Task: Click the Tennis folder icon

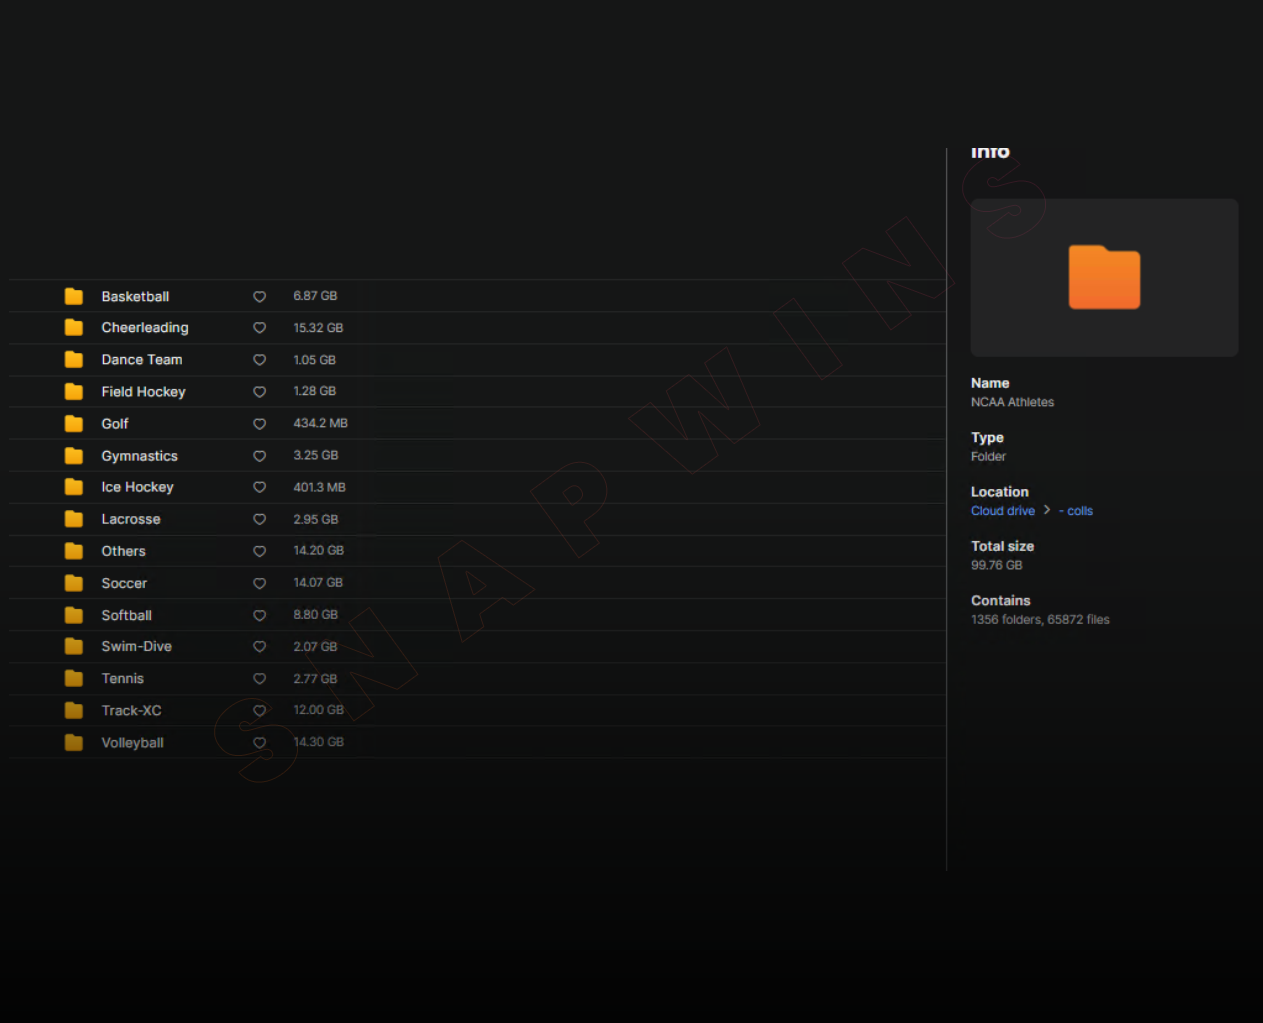Action: point(74,679)
